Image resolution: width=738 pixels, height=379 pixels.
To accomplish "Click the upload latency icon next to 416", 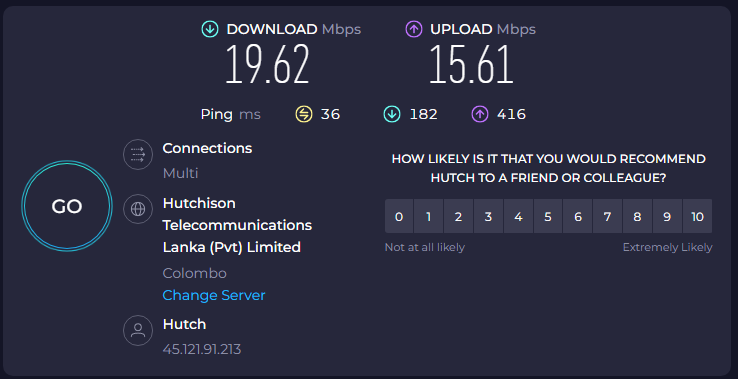I will pyautogui.click(x=480, y=114).
